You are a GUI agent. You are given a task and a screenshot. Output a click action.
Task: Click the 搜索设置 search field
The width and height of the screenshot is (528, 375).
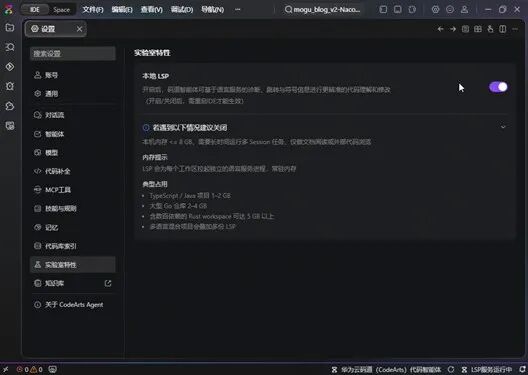[x=73, y=54]
